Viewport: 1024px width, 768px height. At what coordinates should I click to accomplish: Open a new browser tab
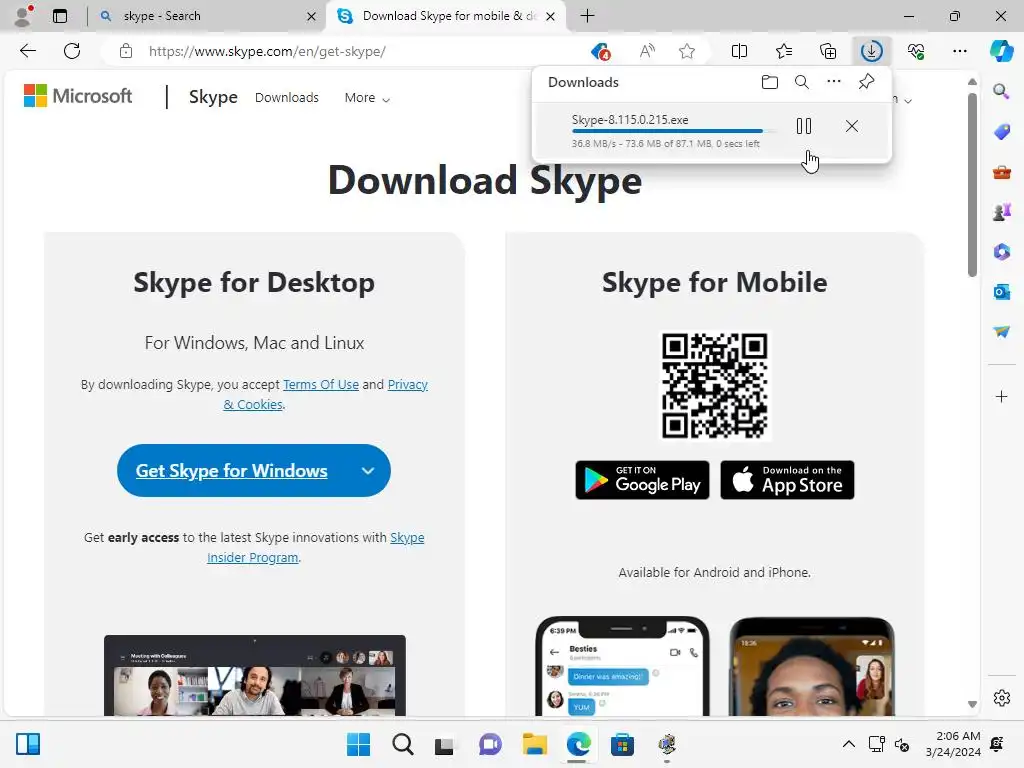[x=587, y=16]
